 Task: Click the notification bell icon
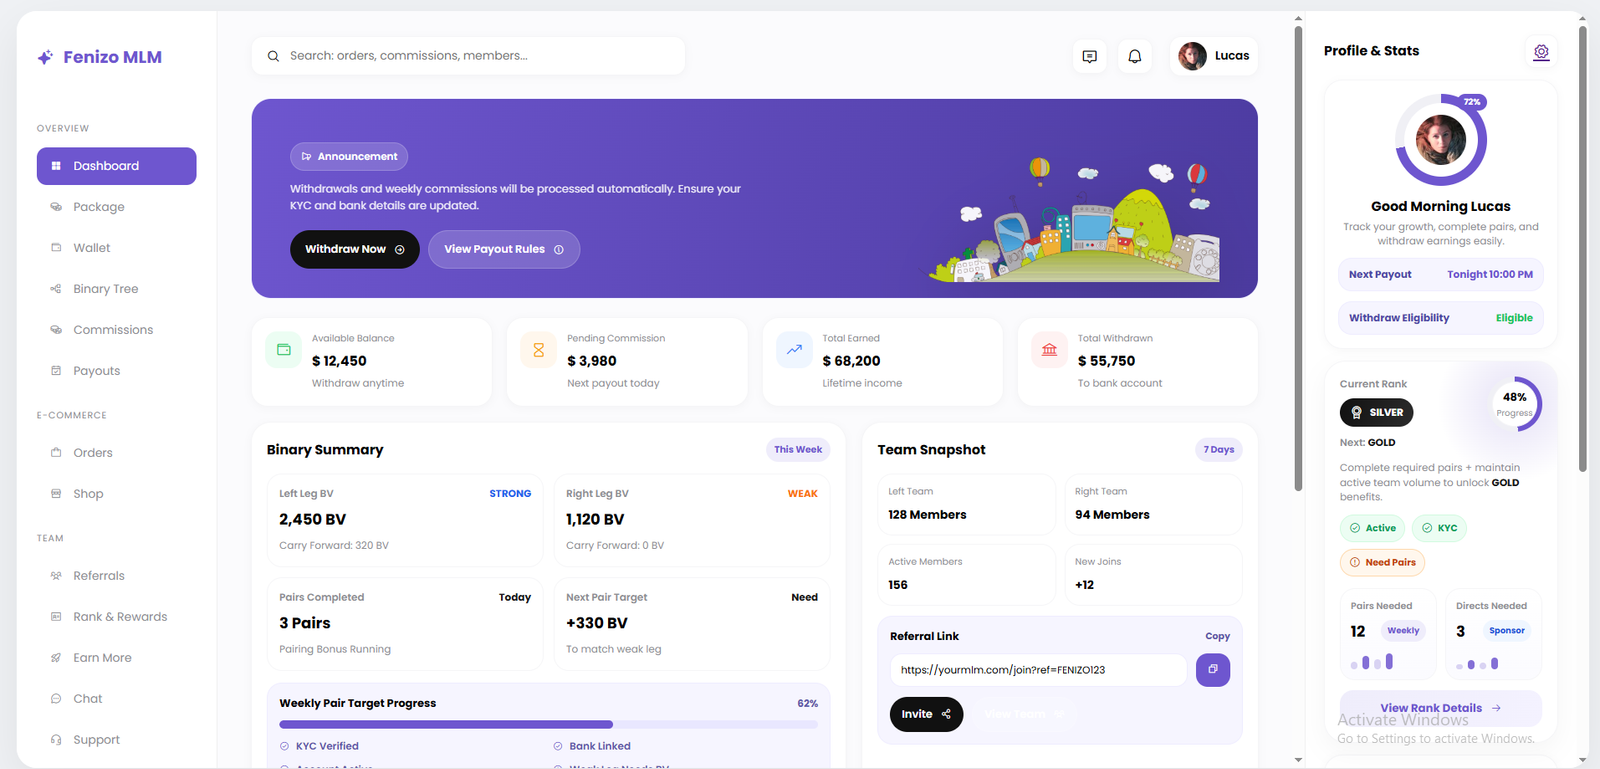[1134, 56]
